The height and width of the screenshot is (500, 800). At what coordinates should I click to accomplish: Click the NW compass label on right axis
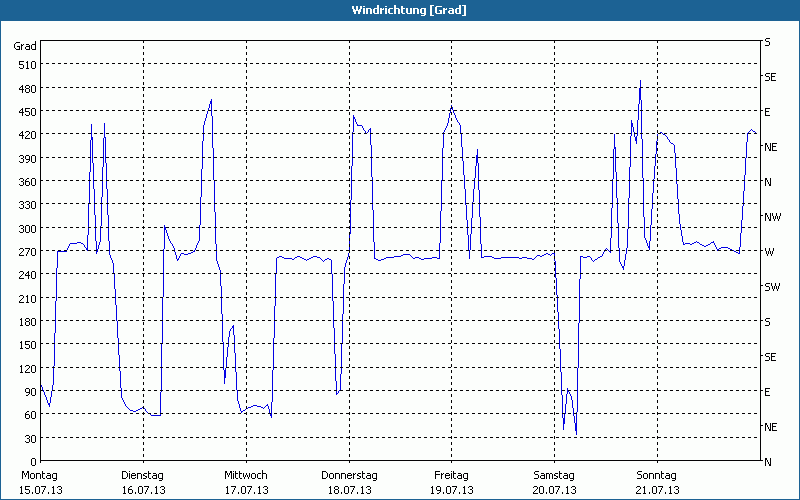tap(772, 217)
